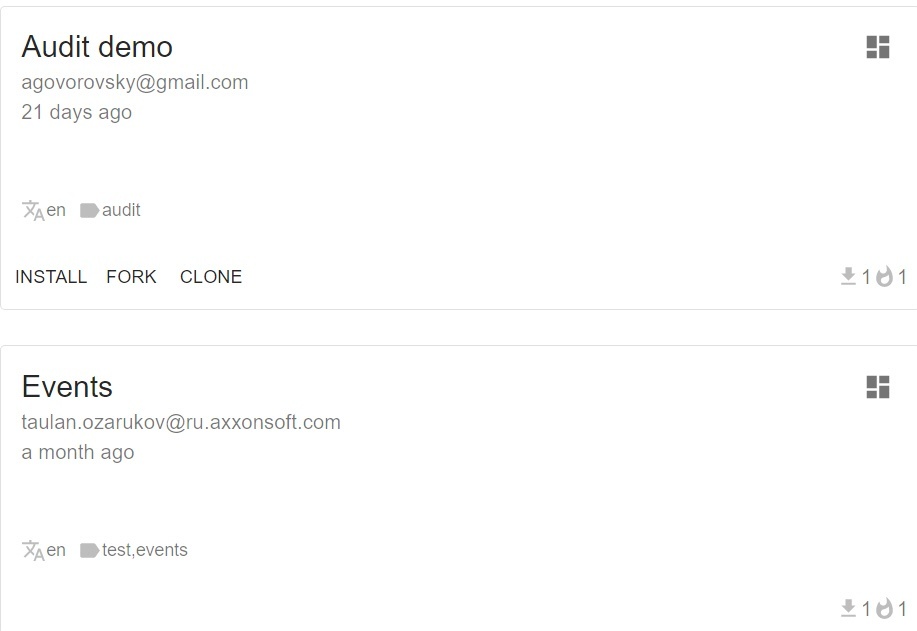Click the dashboard icon on Audit demo card
The height and width of the screenshot is (631, 917).
pos(877,47)
